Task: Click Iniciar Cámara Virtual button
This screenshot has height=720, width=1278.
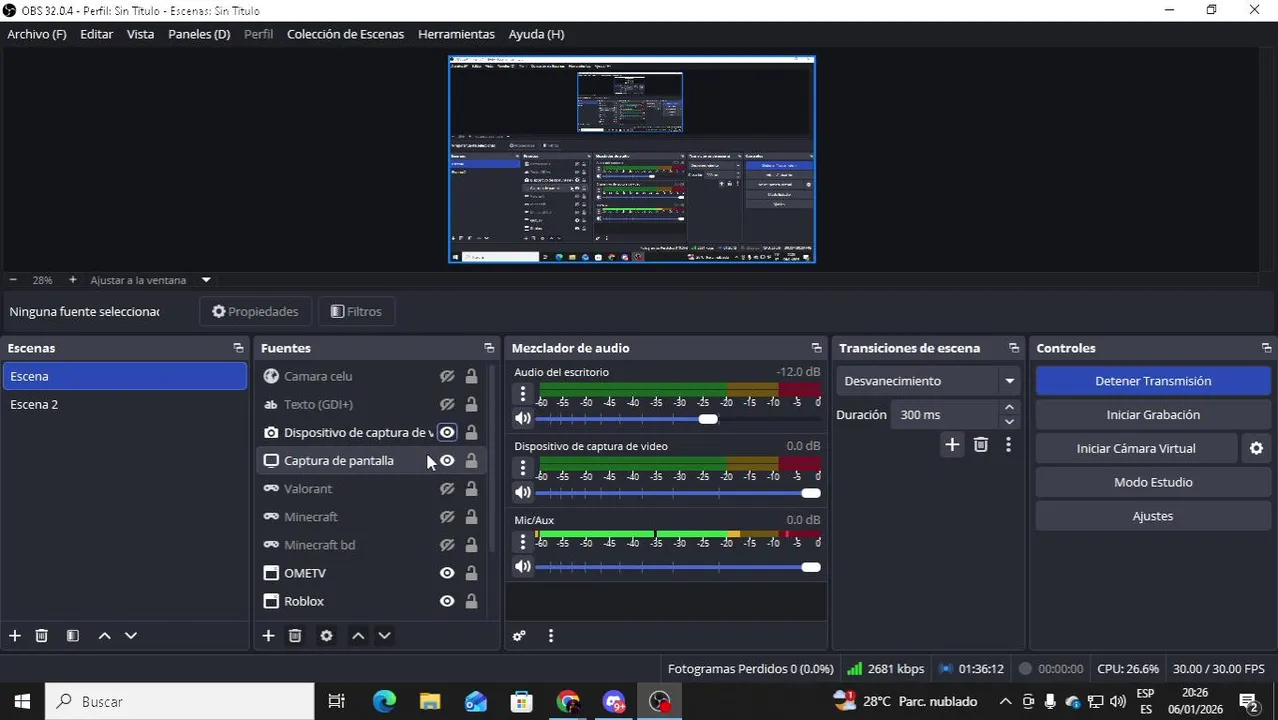Action: 1136,449
